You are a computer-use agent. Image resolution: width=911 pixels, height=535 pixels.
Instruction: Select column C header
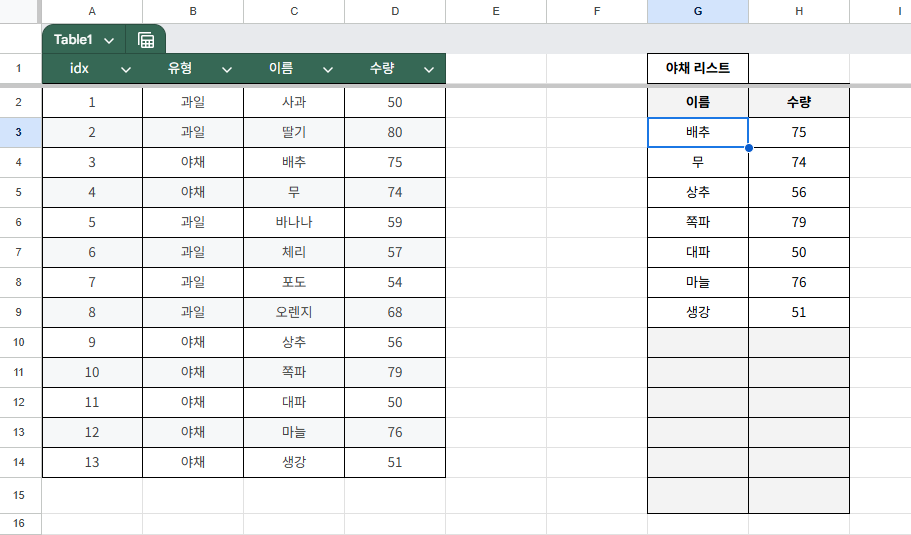(294, 11)
